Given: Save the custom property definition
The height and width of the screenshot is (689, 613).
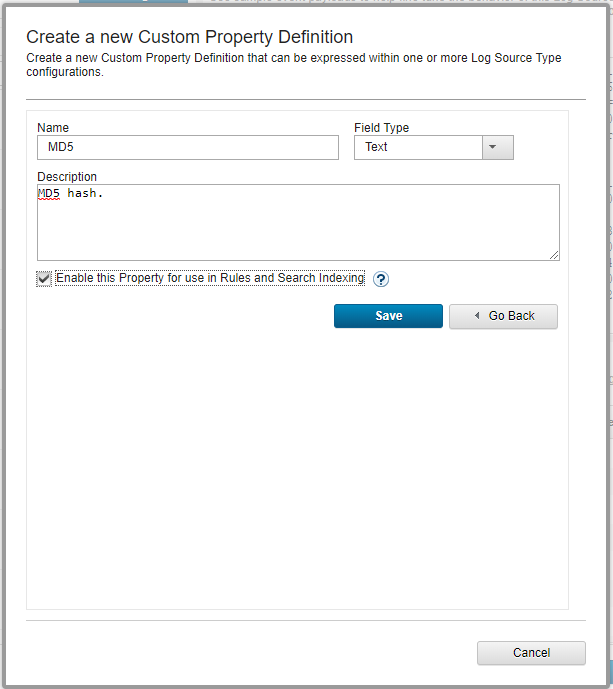Looking at the screenshot, I should (x=388, y=316).
